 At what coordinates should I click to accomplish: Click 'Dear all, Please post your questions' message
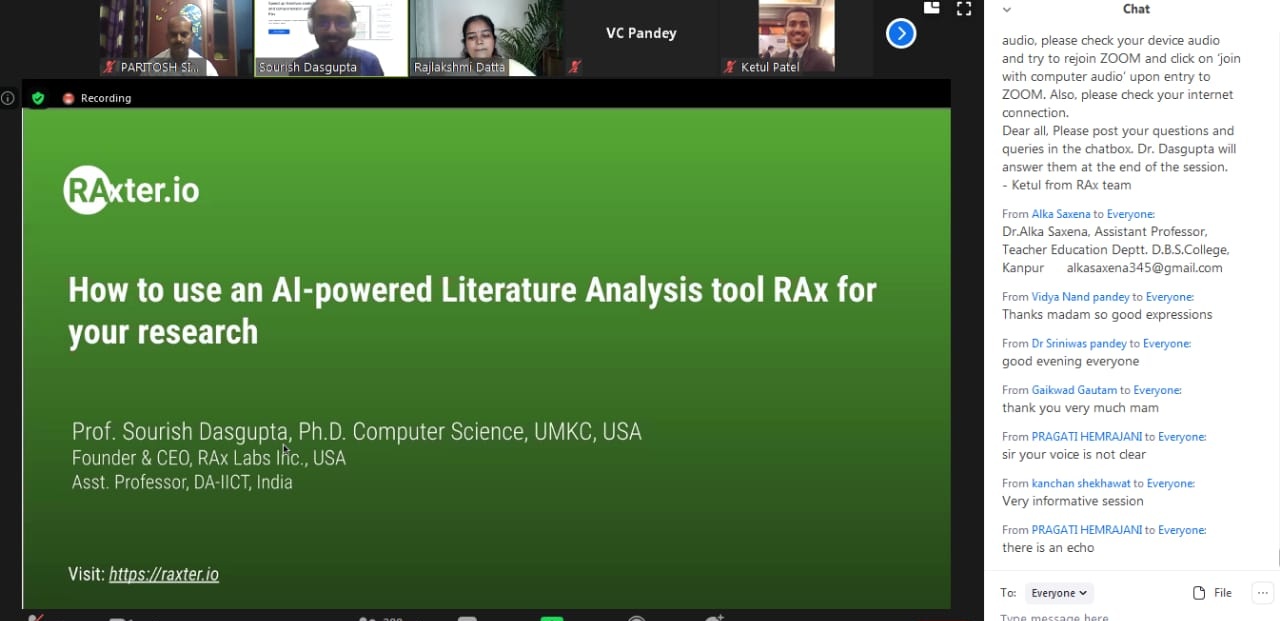[x=1119, y=149]
